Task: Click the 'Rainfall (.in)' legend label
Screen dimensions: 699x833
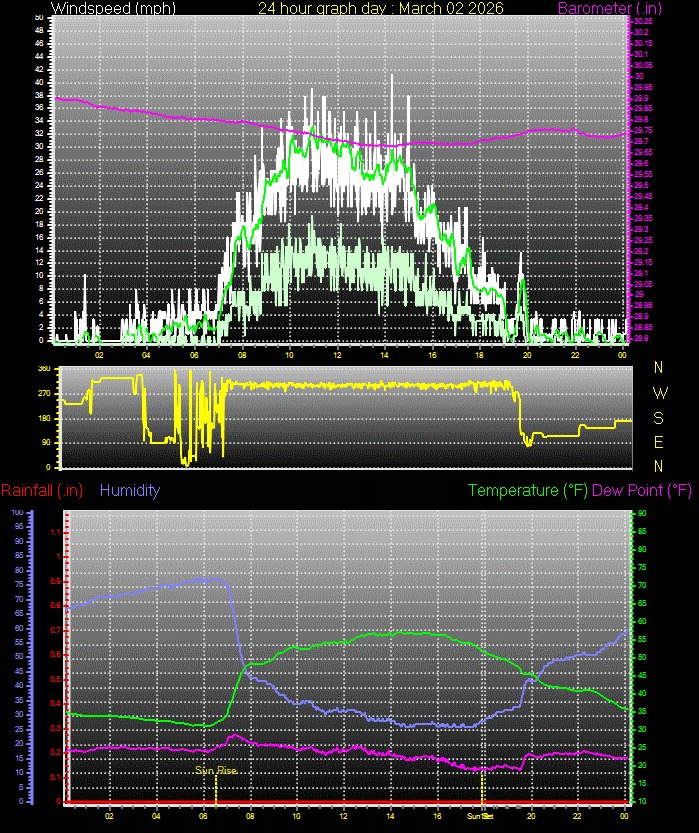Action: click(x=42, y=490)
